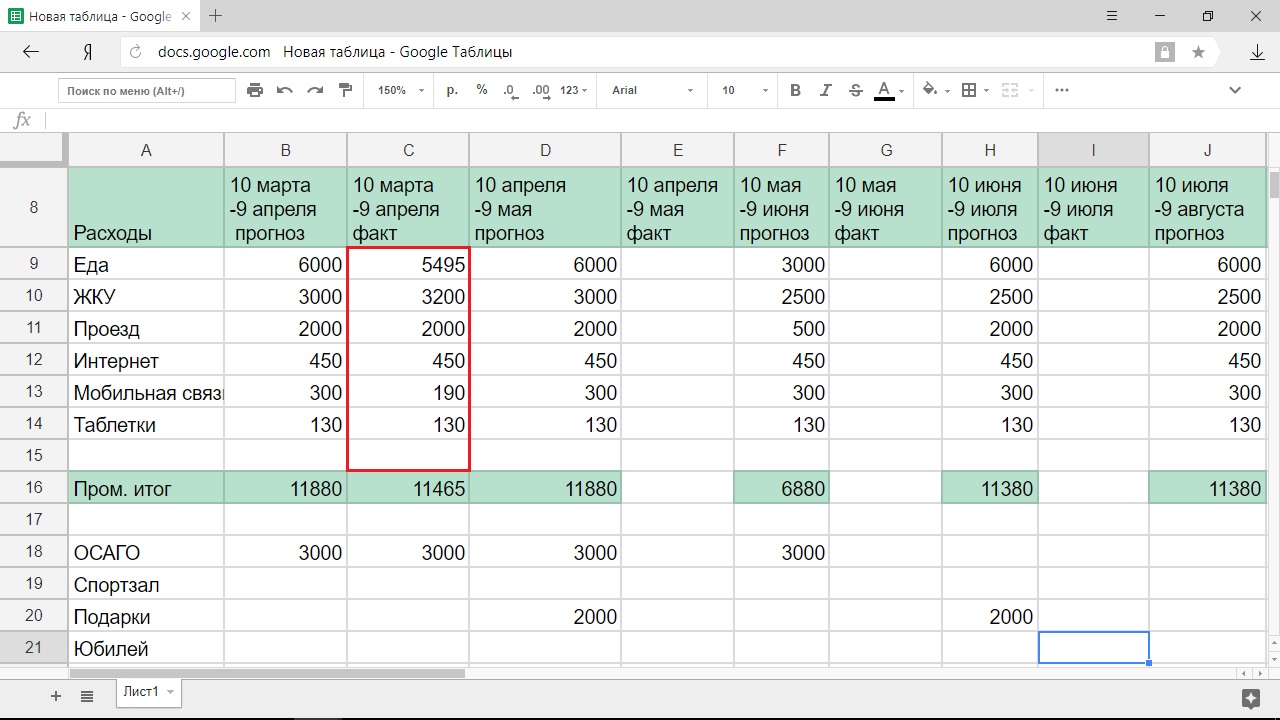
Task: Undo the last action
Action: tap(285, 90)
